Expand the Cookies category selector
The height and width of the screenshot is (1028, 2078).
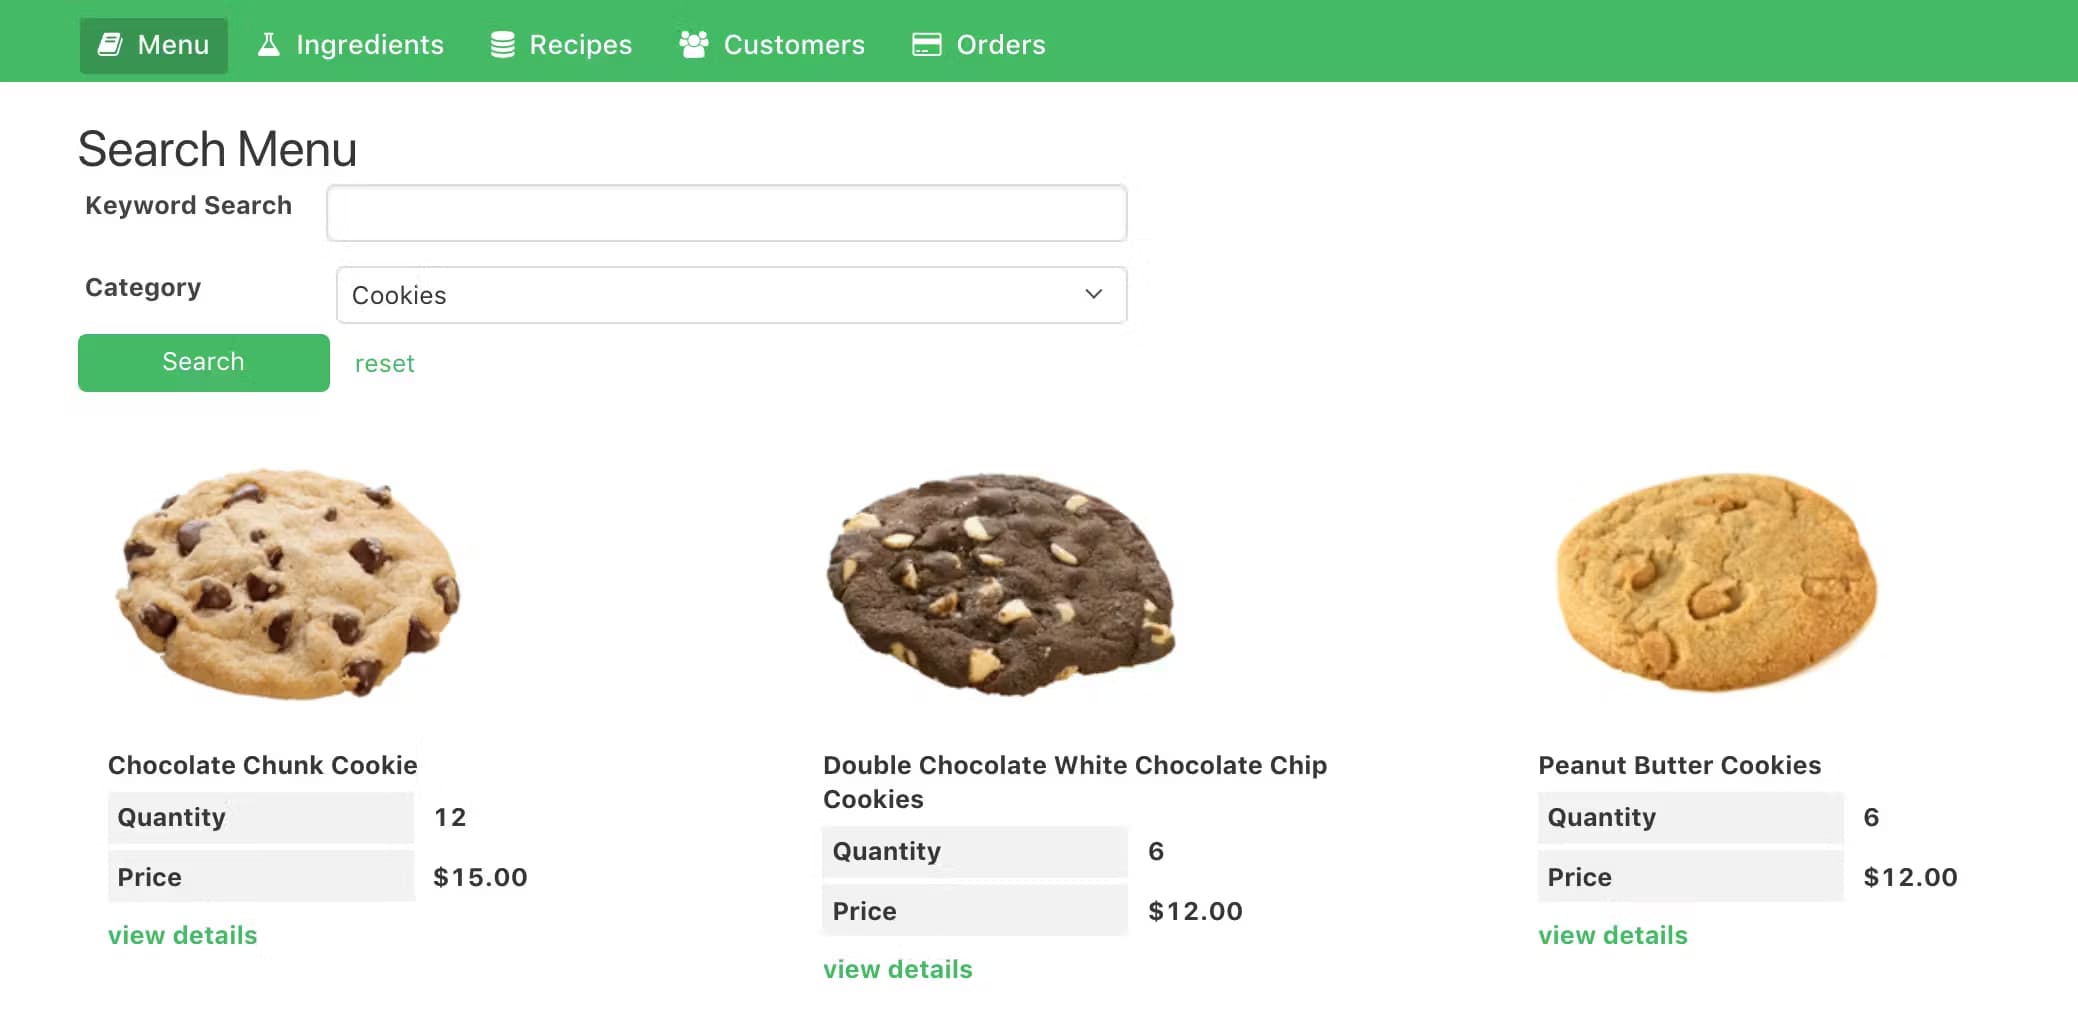coord(730,295)
